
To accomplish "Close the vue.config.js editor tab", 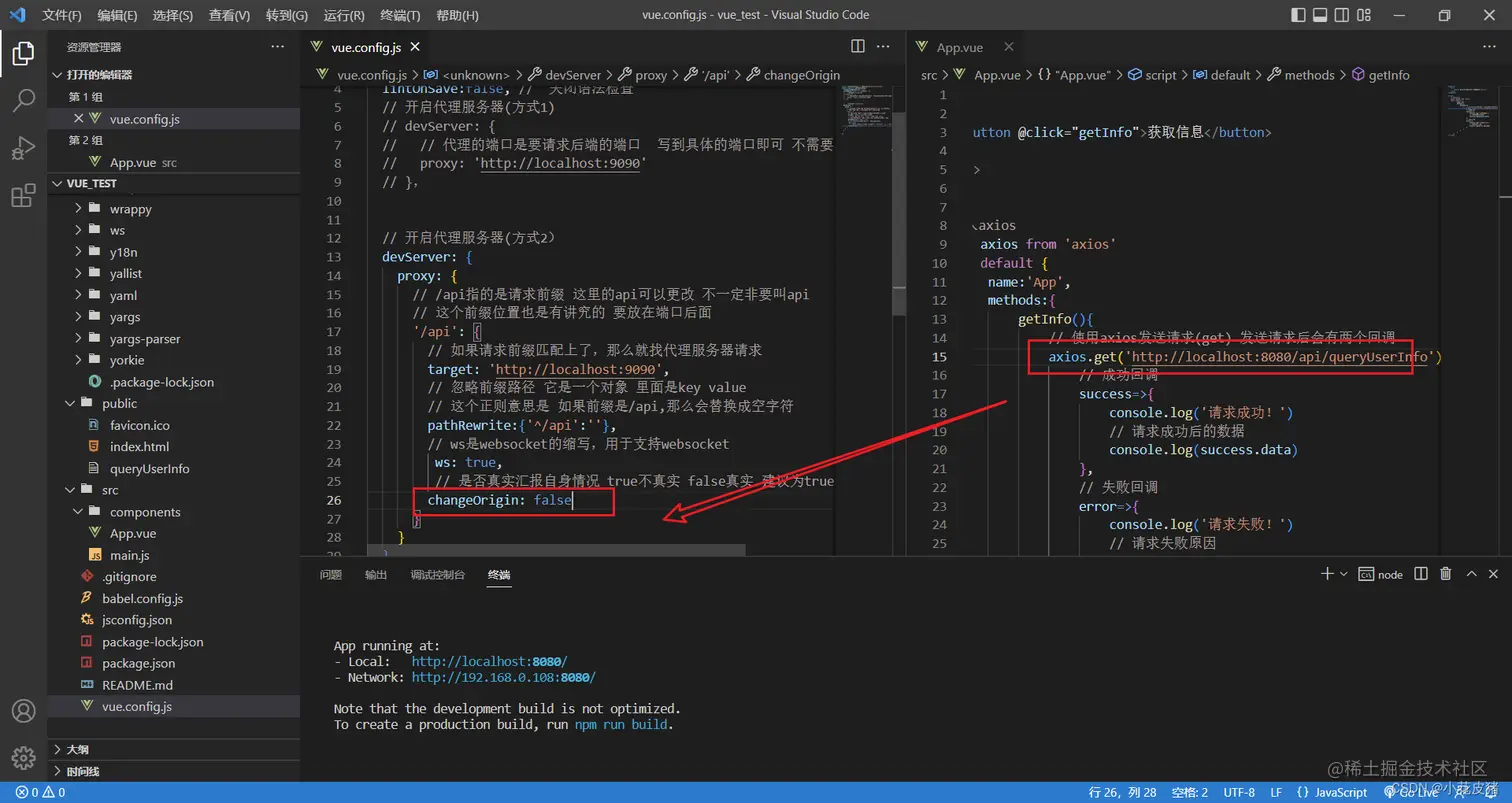I will click(x=415, y=47).
